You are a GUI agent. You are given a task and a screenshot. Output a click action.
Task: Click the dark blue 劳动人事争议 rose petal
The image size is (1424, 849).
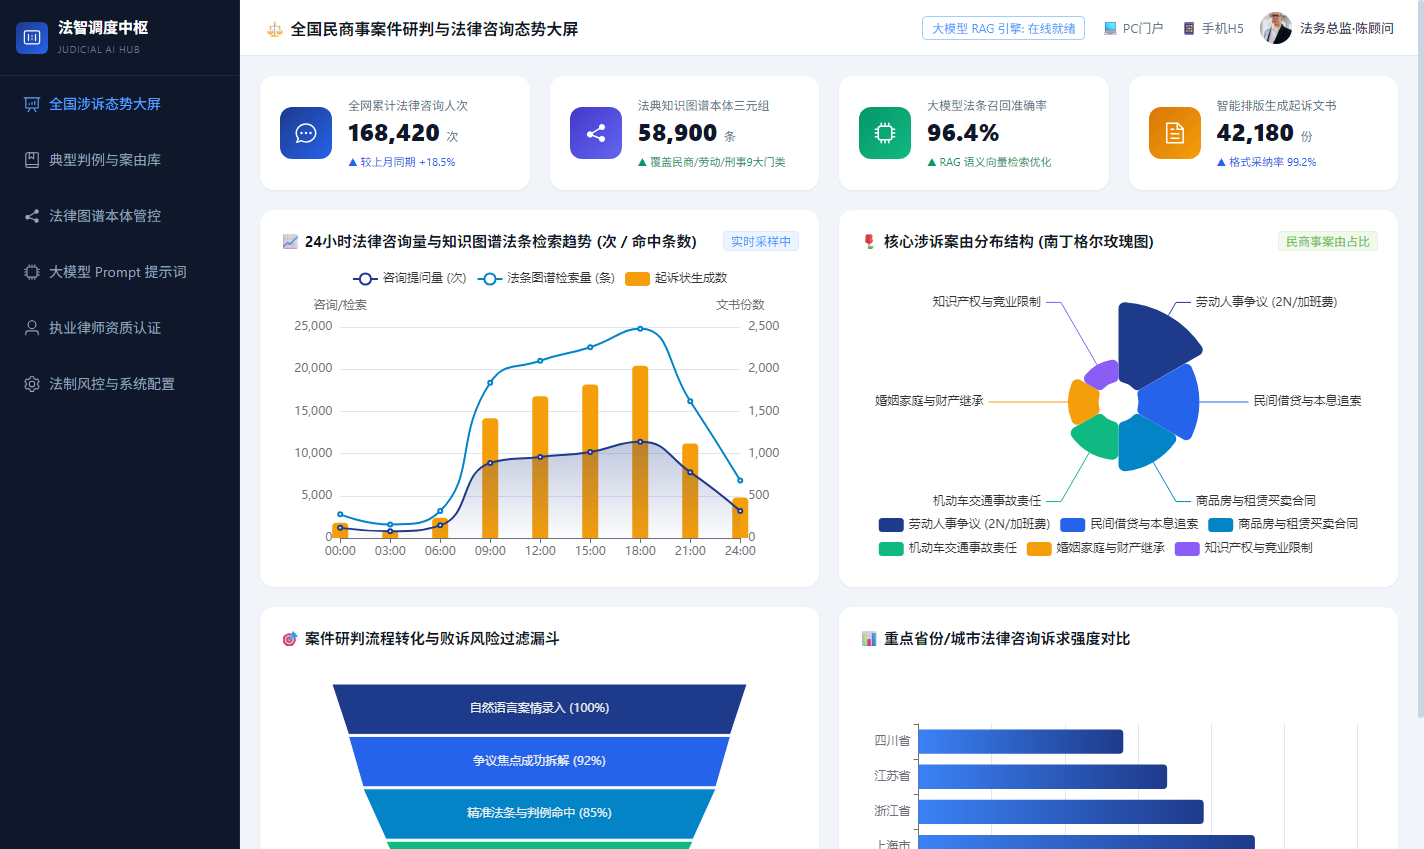1153,345
